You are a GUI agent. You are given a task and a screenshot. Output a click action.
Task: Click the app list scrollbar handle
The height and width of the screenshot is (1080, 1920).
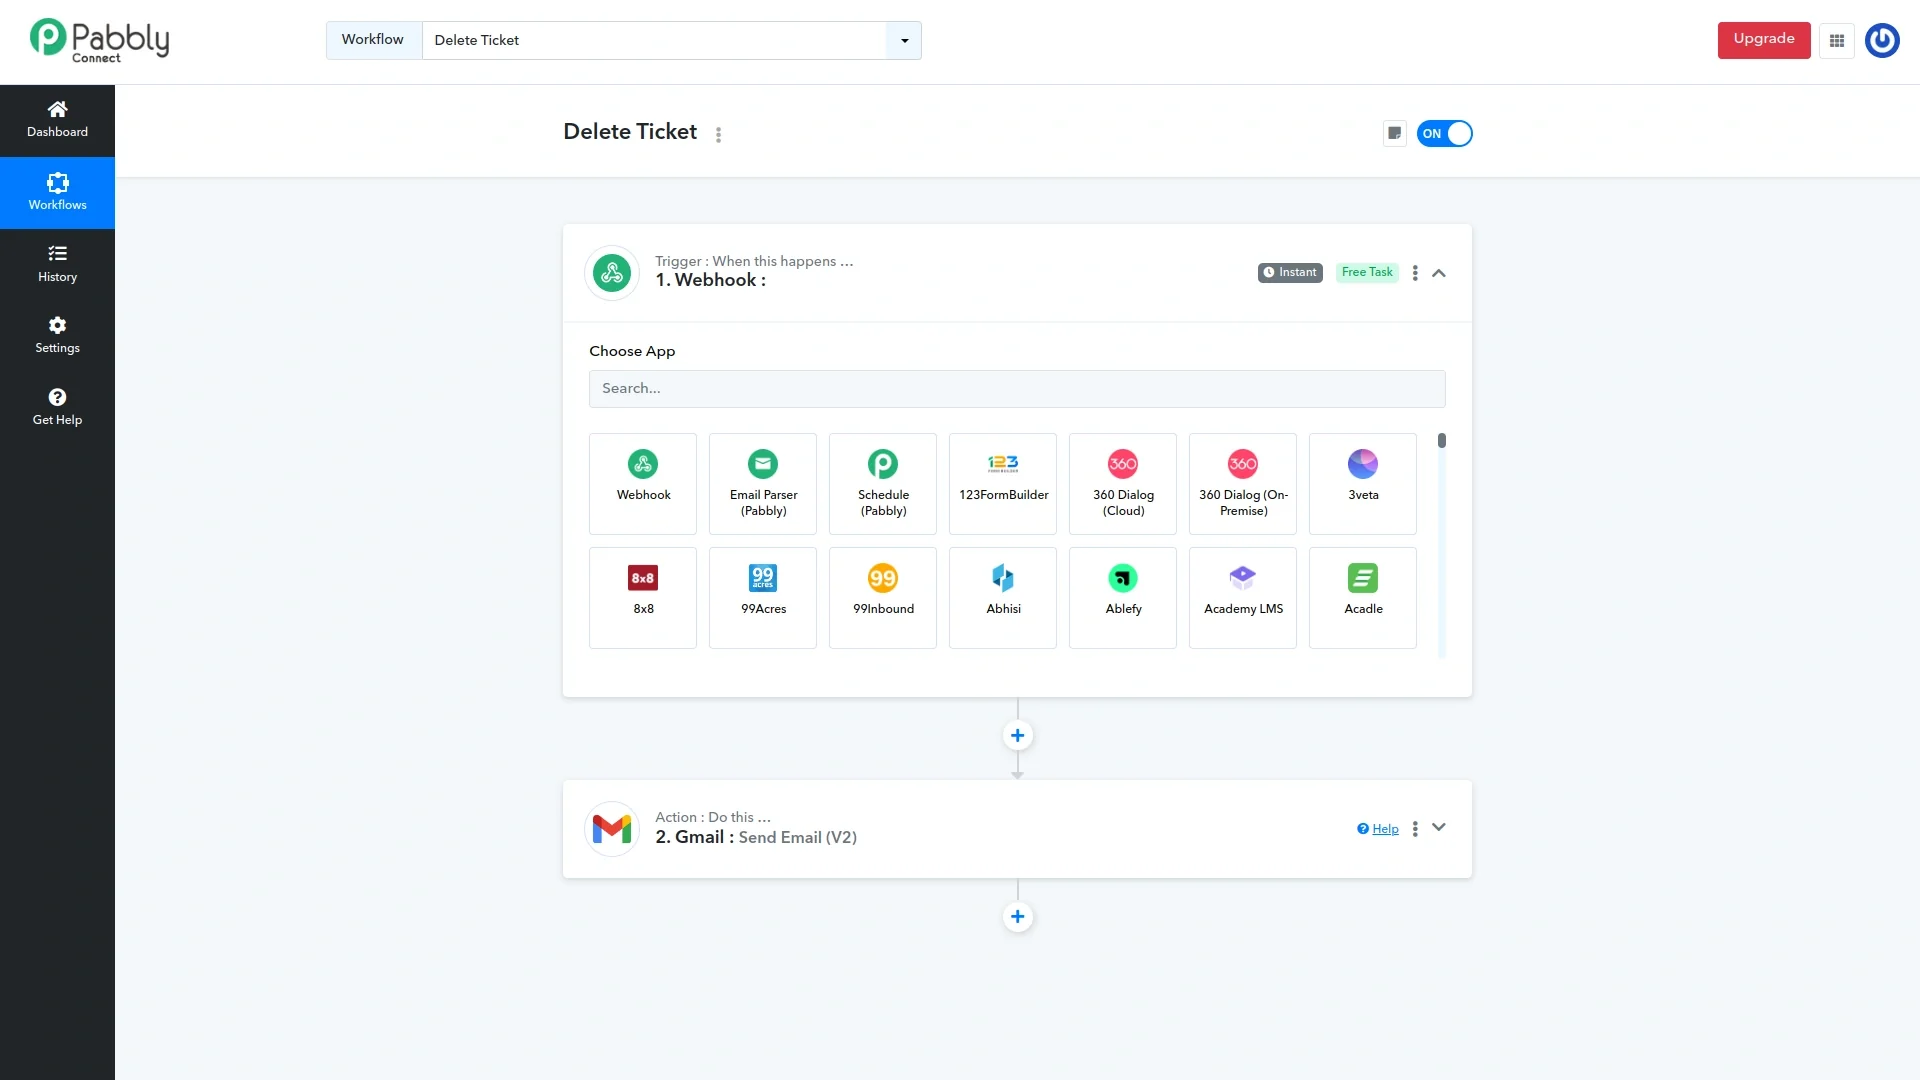point(1442,440)
